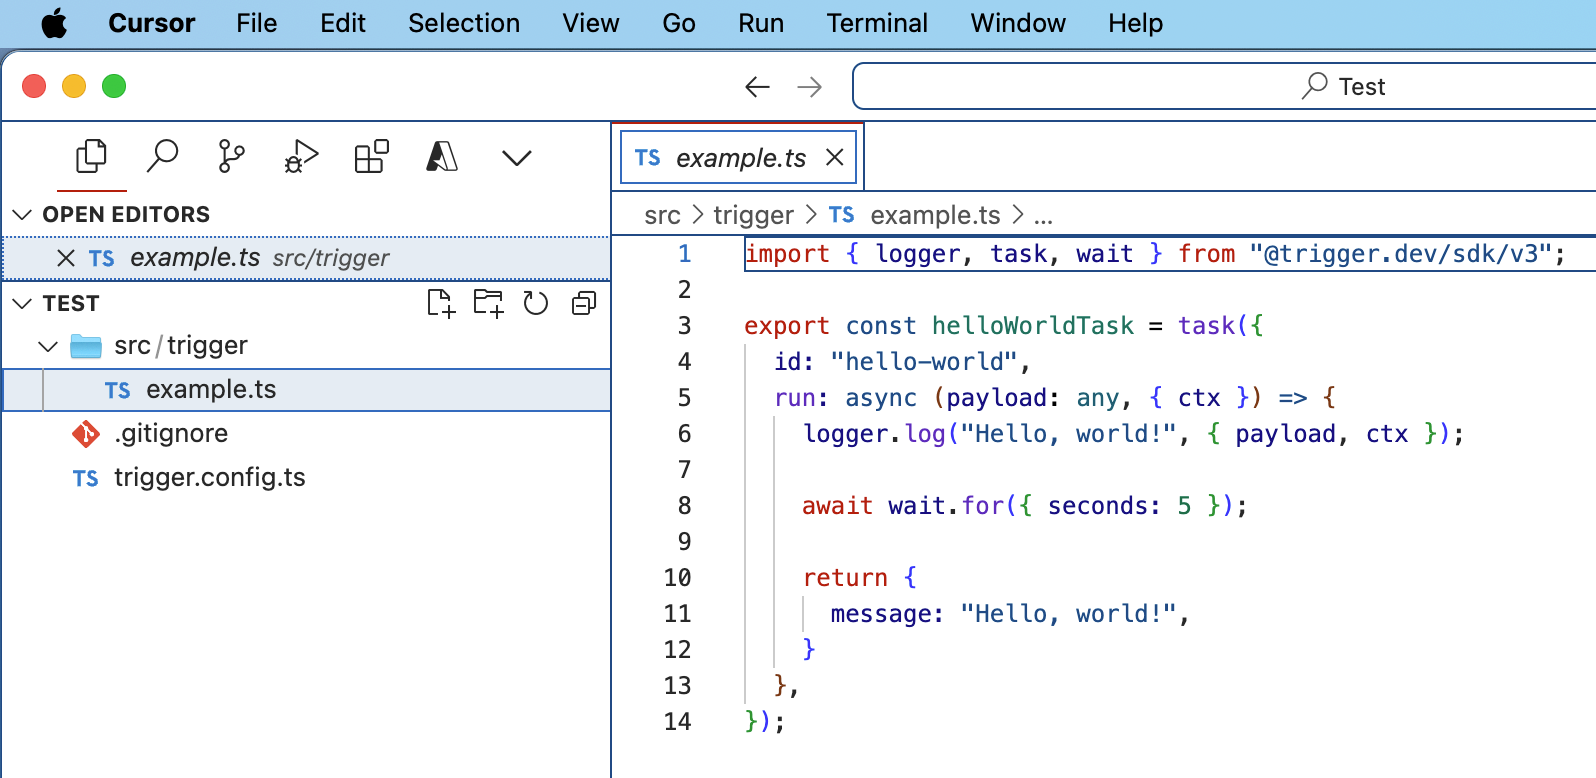The width and height of the screenshot is (1596, 778).
Task: Click the example.ts breadcrumb segment
Action: pyautogui.click(x=935, y=215)
